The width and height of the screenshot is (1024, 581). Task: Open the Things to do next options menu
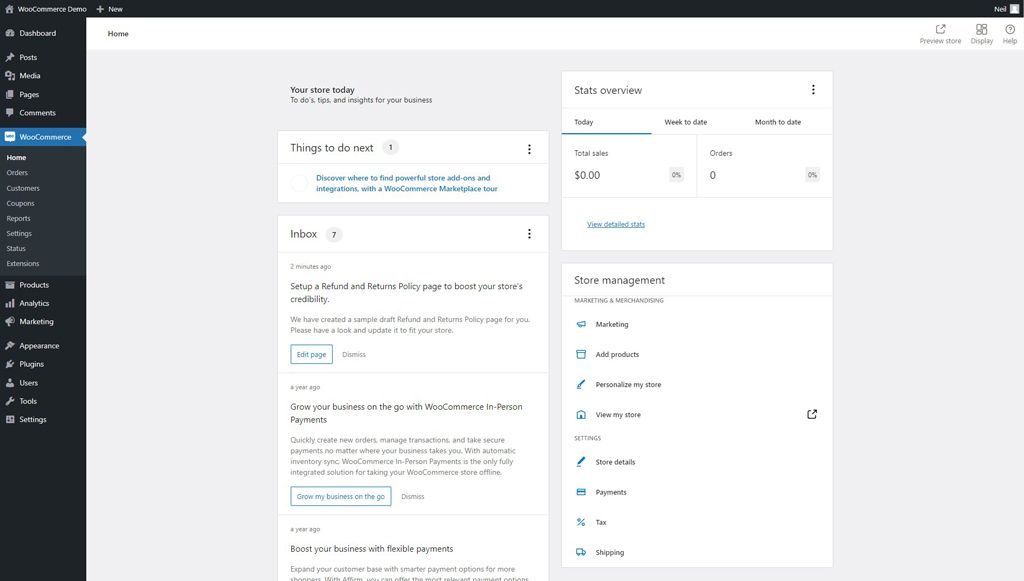529,147
